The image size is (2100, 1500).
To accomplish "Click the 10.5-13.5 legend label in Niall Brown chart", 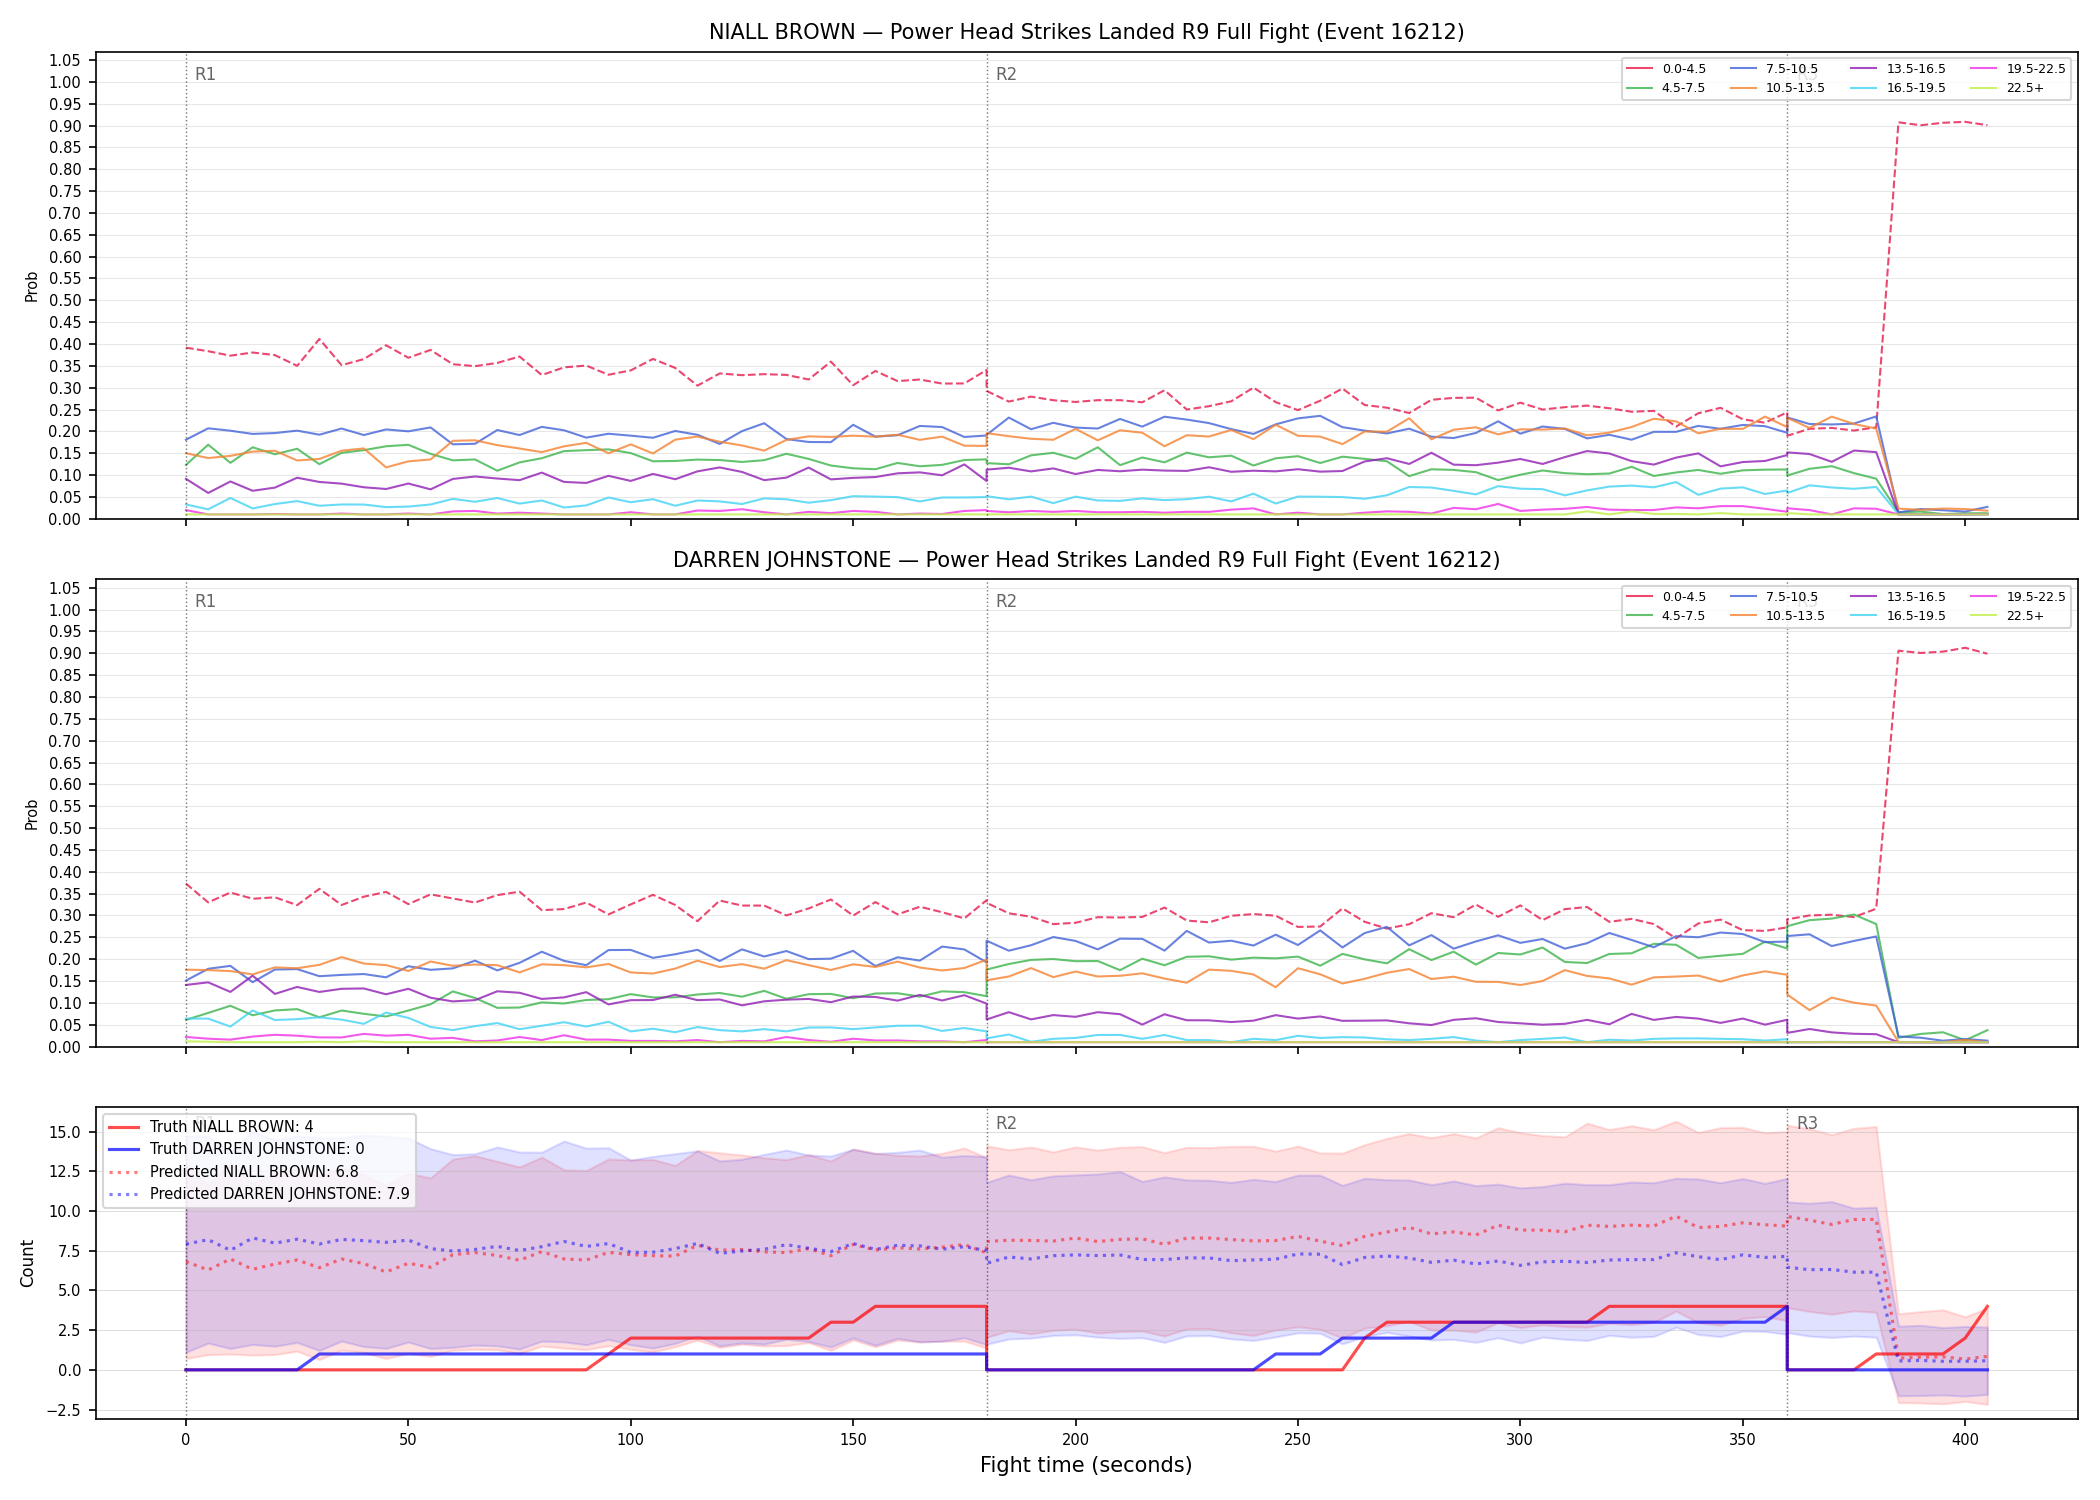I will coord(1795,88).
